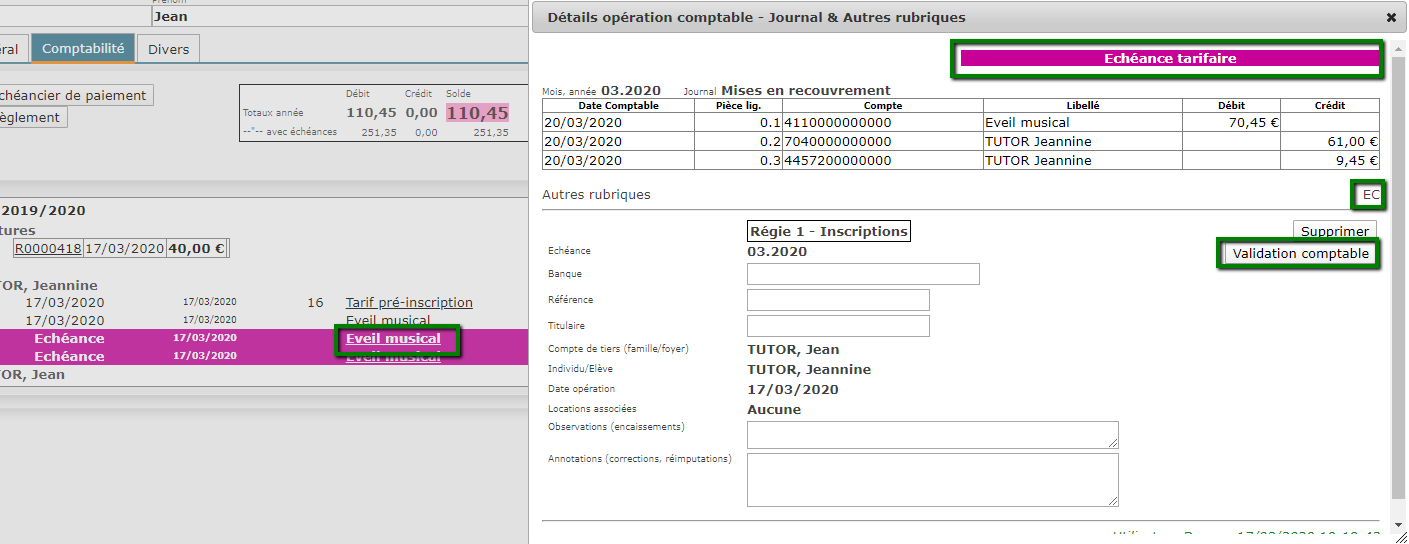Click the Mises en recouvrement journal name
The height and width of the screenshot is (544, 1409).
click(x=806, y=90)
